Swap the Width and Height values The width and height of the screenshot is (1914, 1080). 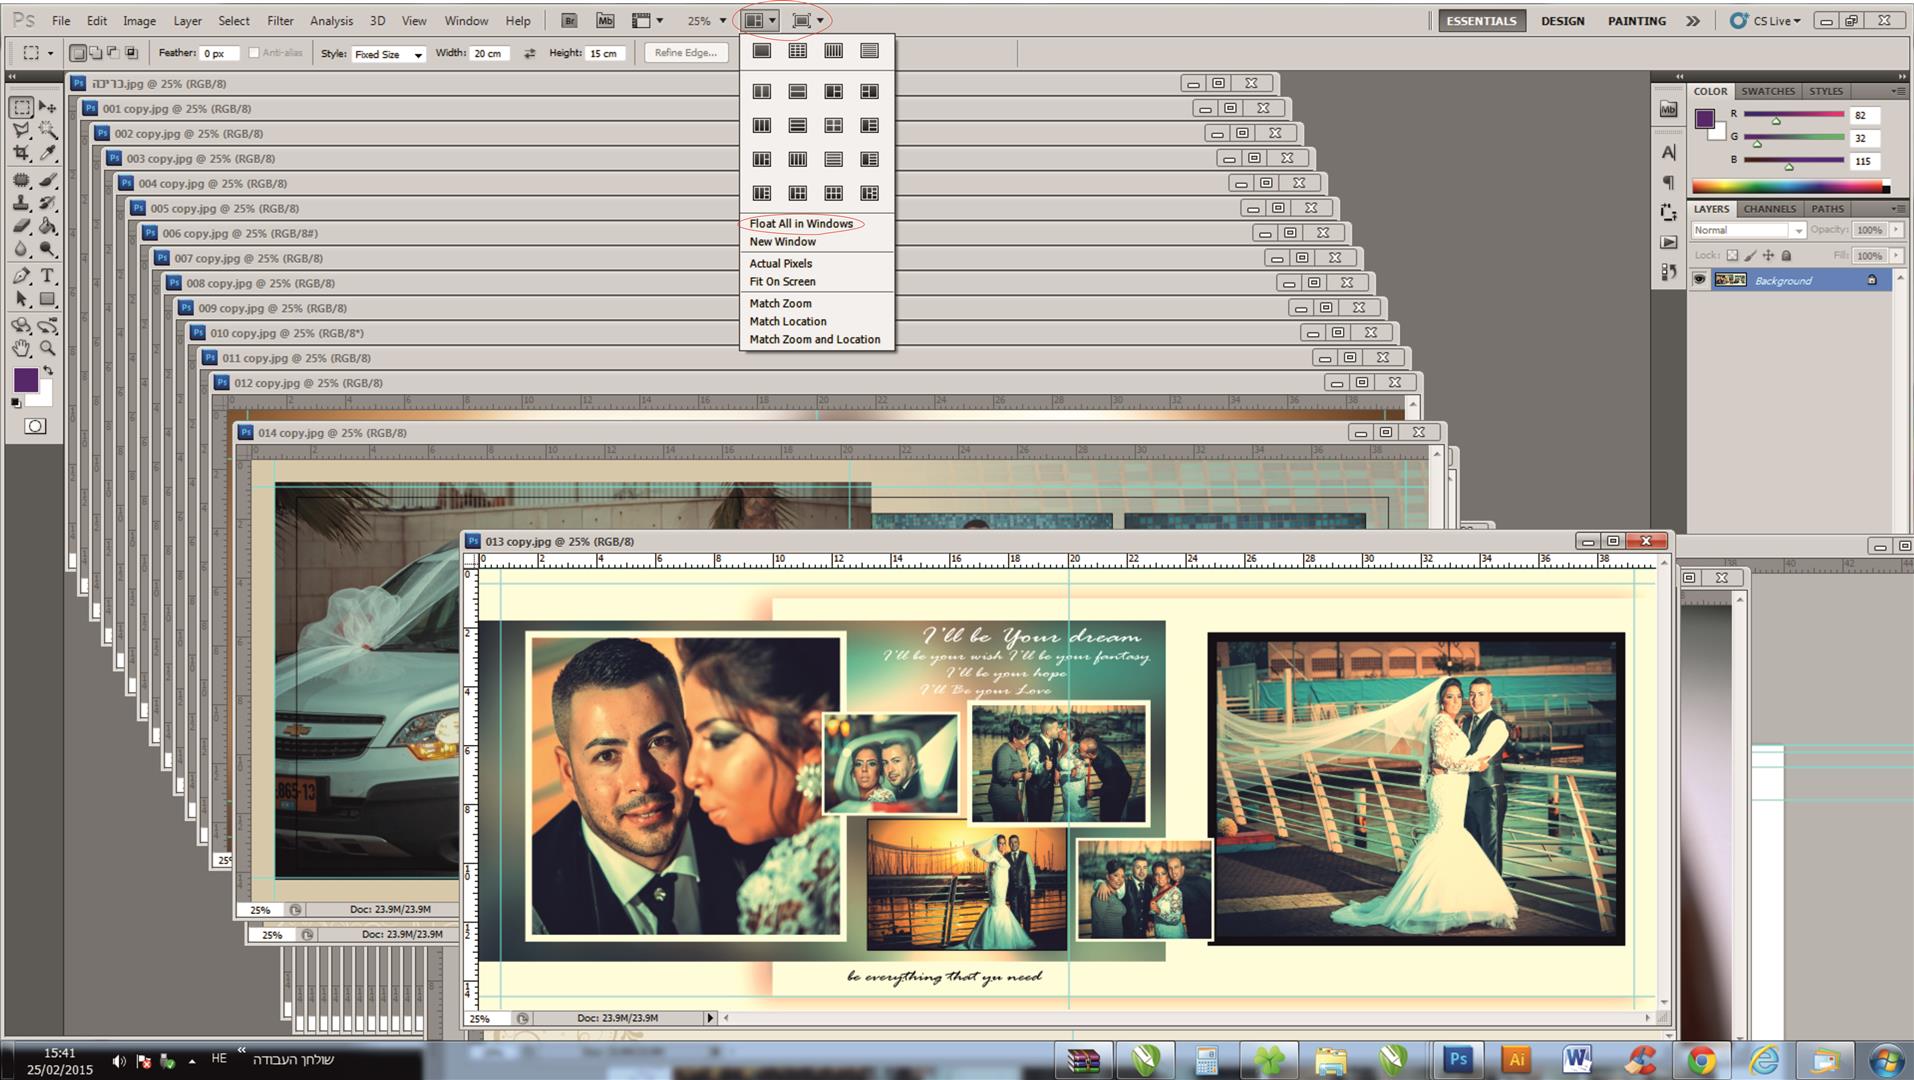click(529, 53)
